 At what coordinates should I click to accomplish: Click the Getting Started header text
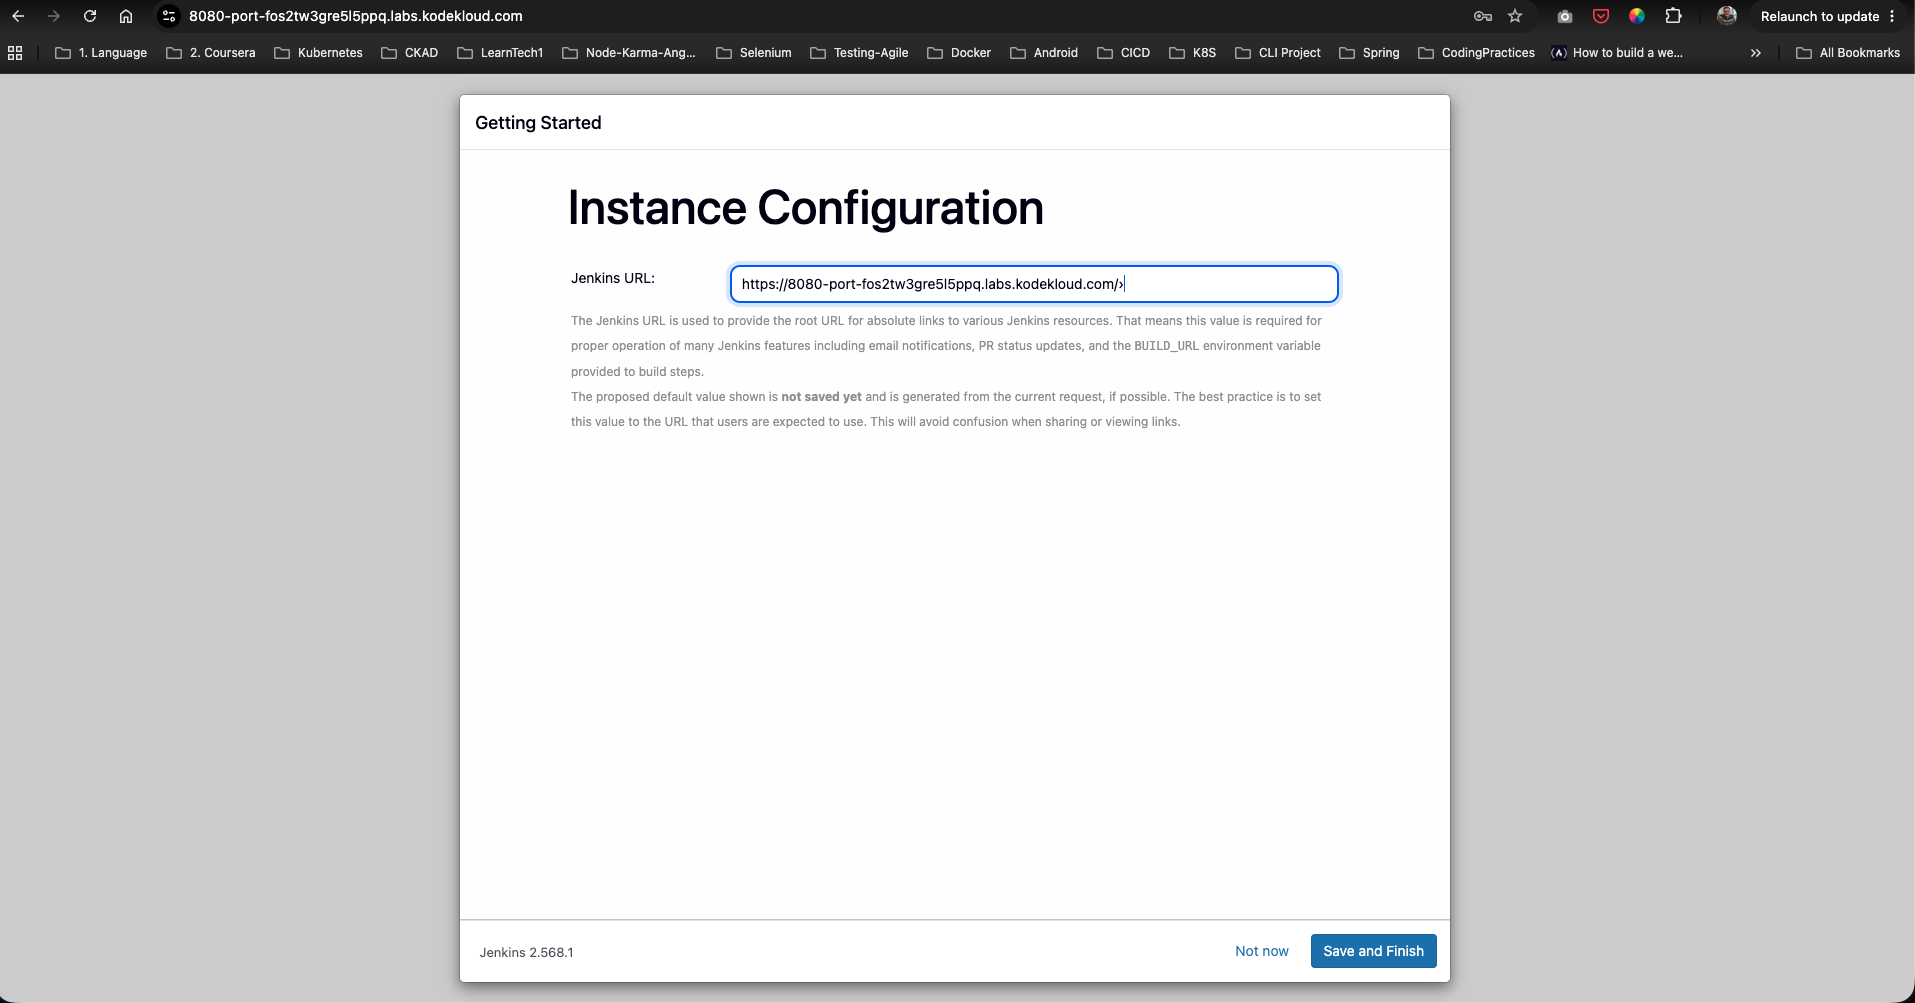click(538, 123)
